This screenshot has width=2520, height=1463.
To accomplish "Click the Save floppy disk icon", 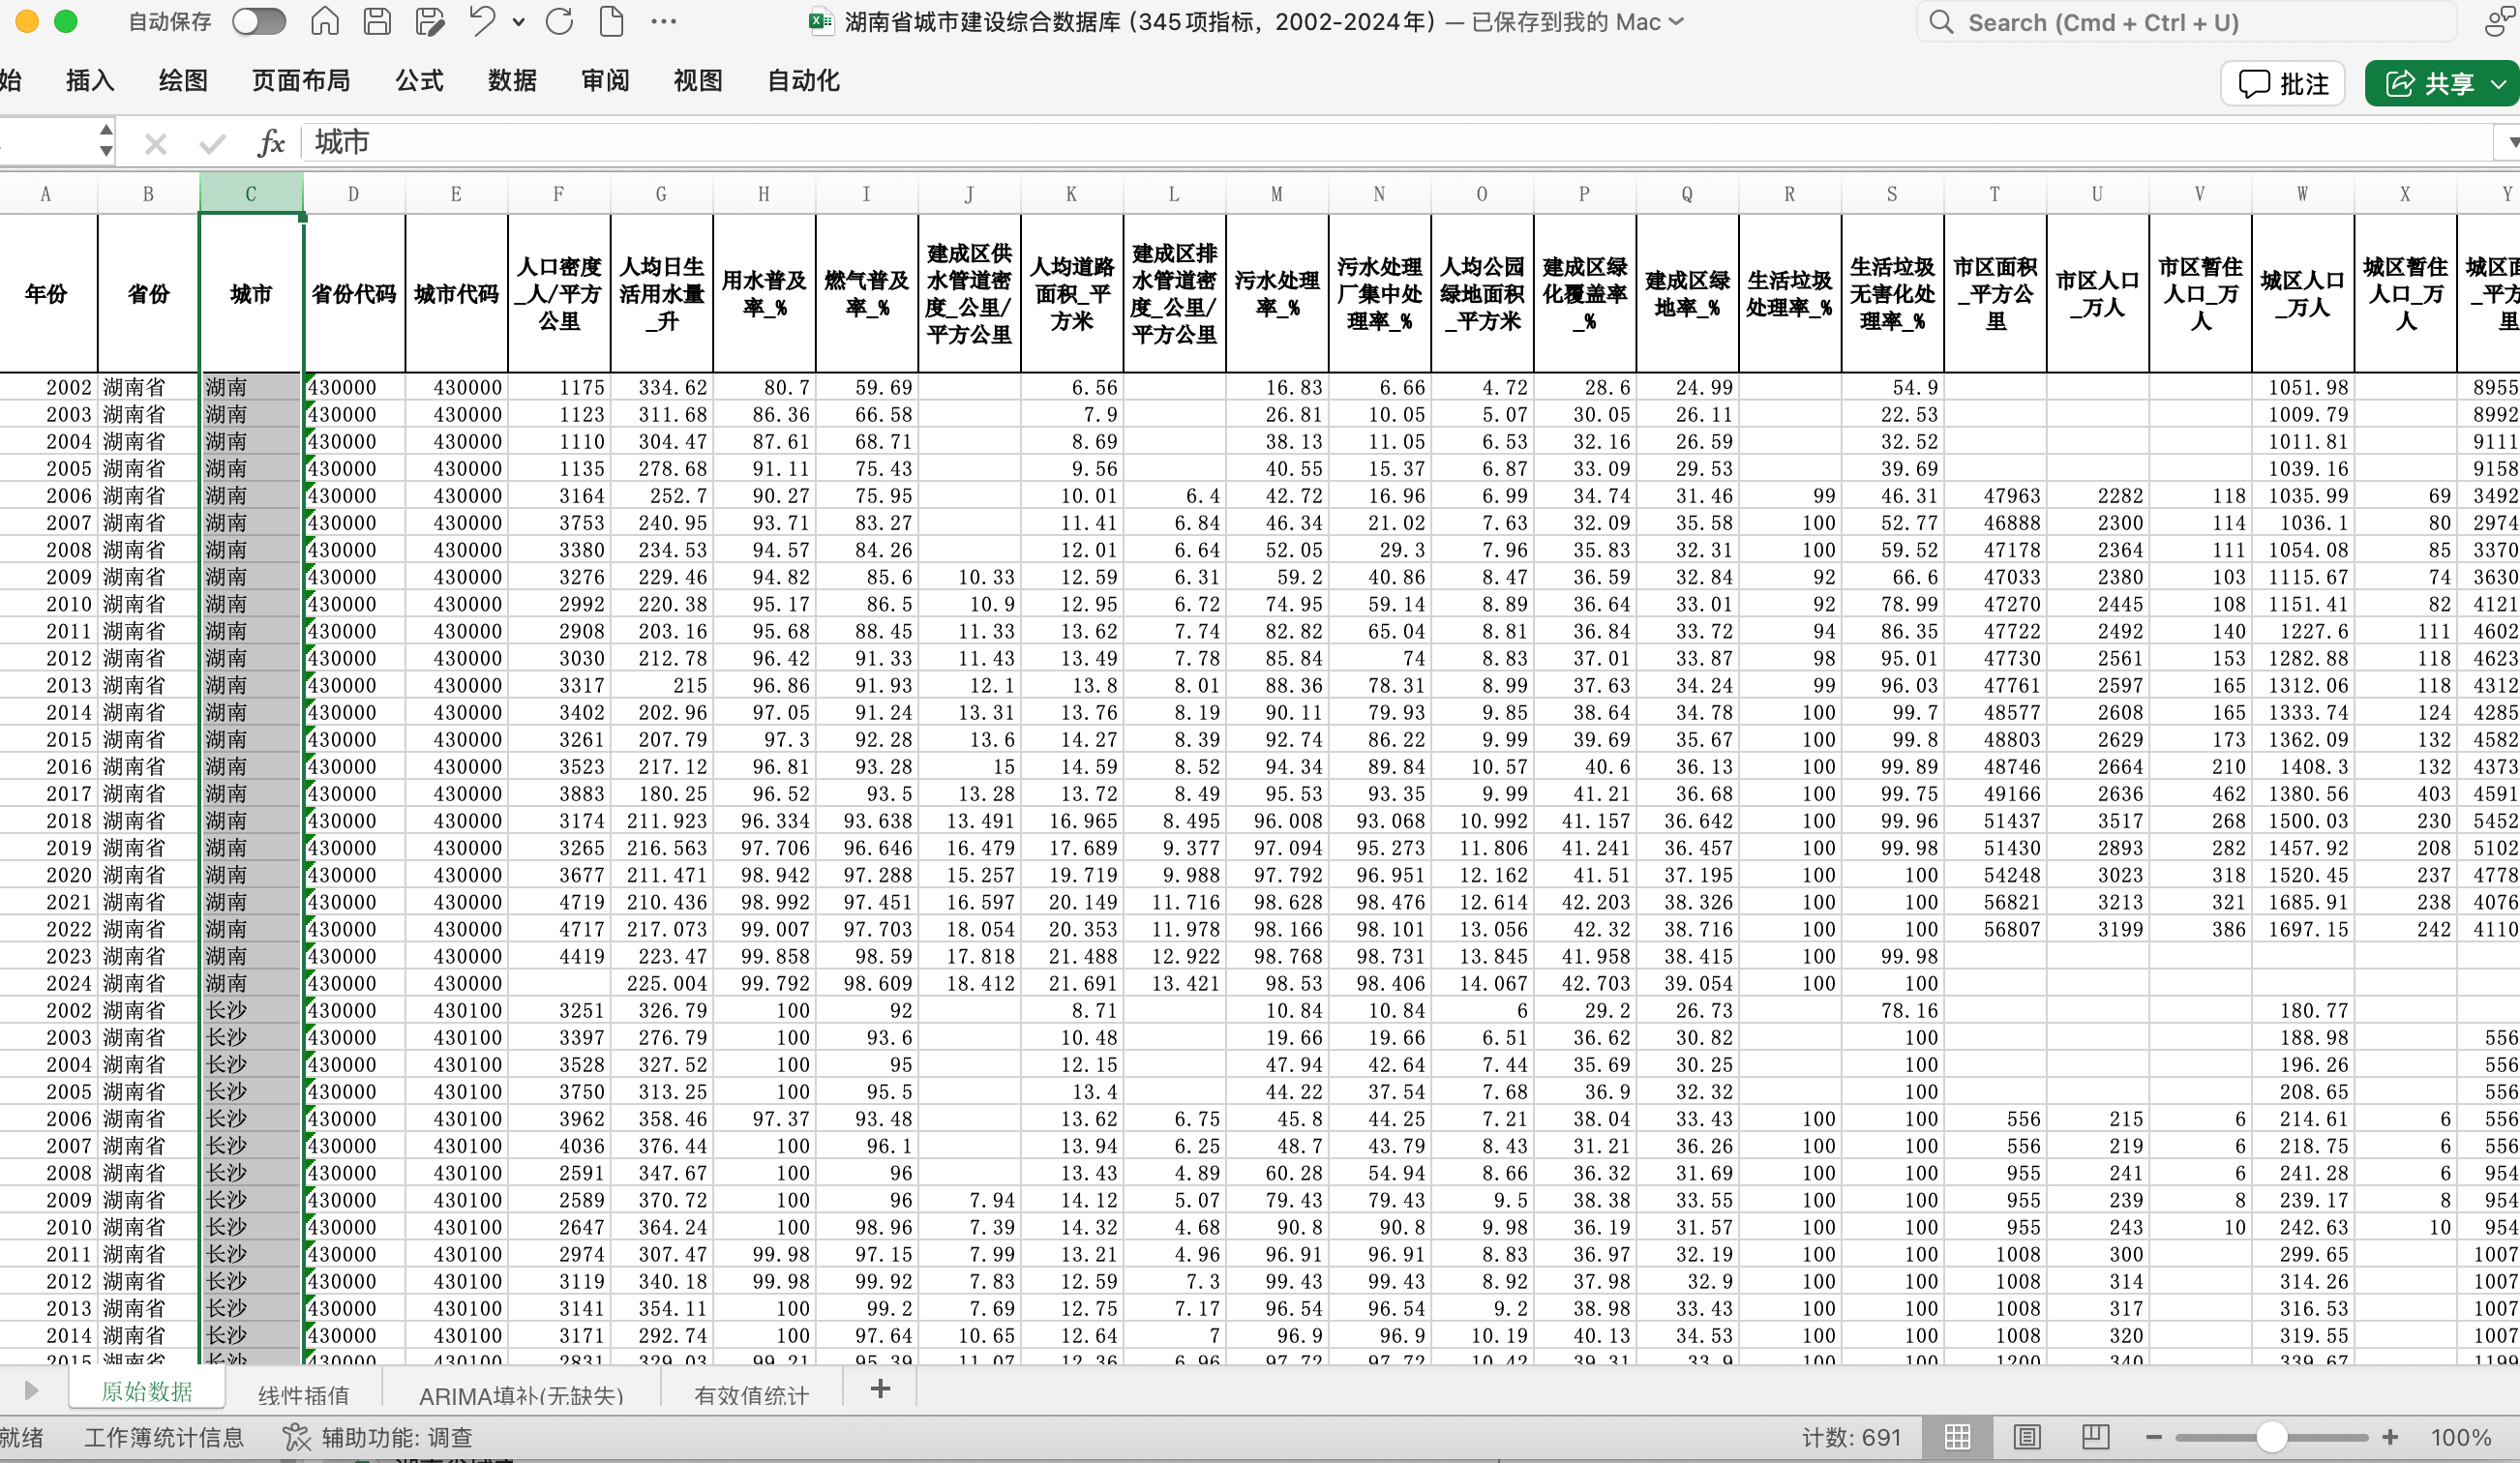I will 377,21.
